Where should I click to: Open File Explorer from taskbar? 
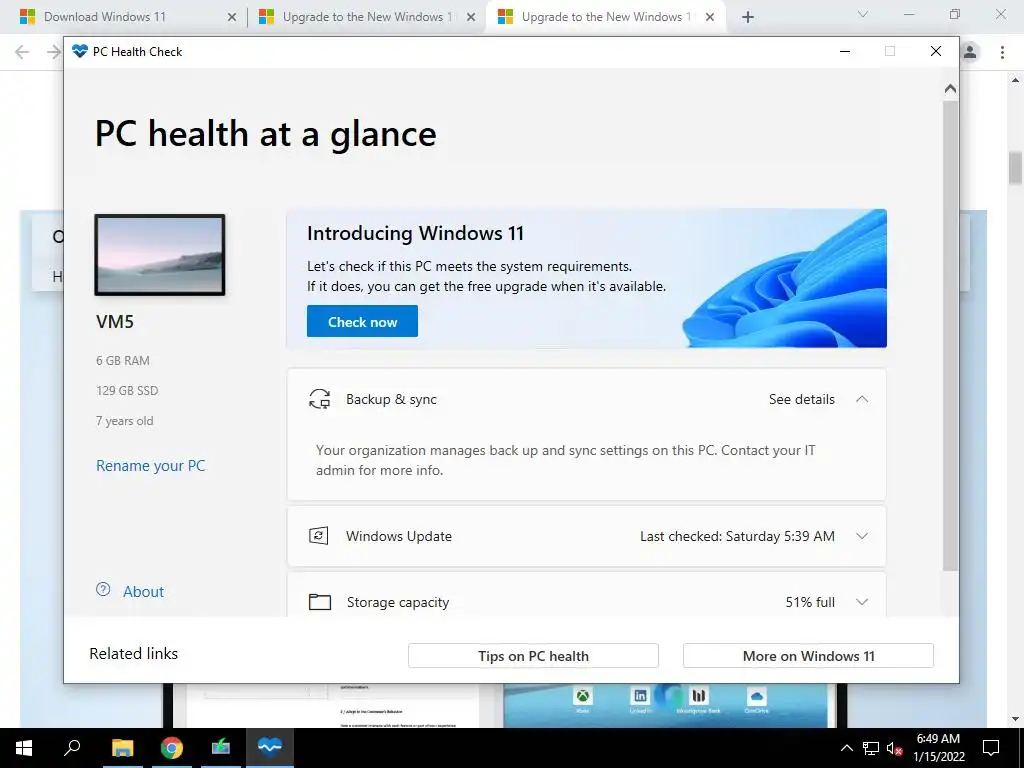coord(123,748)
